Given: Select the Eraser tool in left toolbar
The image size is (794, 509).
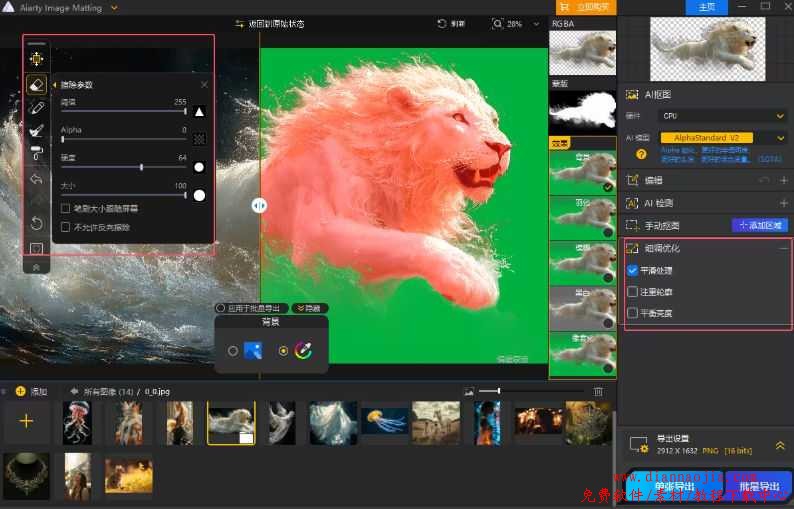Looking at the screenshot, I should (36, 85).
